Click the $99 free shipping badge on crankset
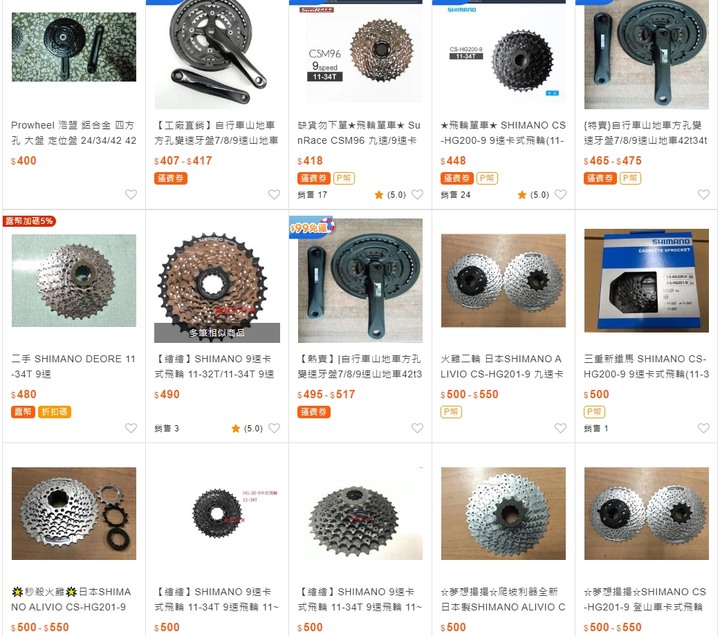Screen dimensions: 720x636 [x=312, y=228]
